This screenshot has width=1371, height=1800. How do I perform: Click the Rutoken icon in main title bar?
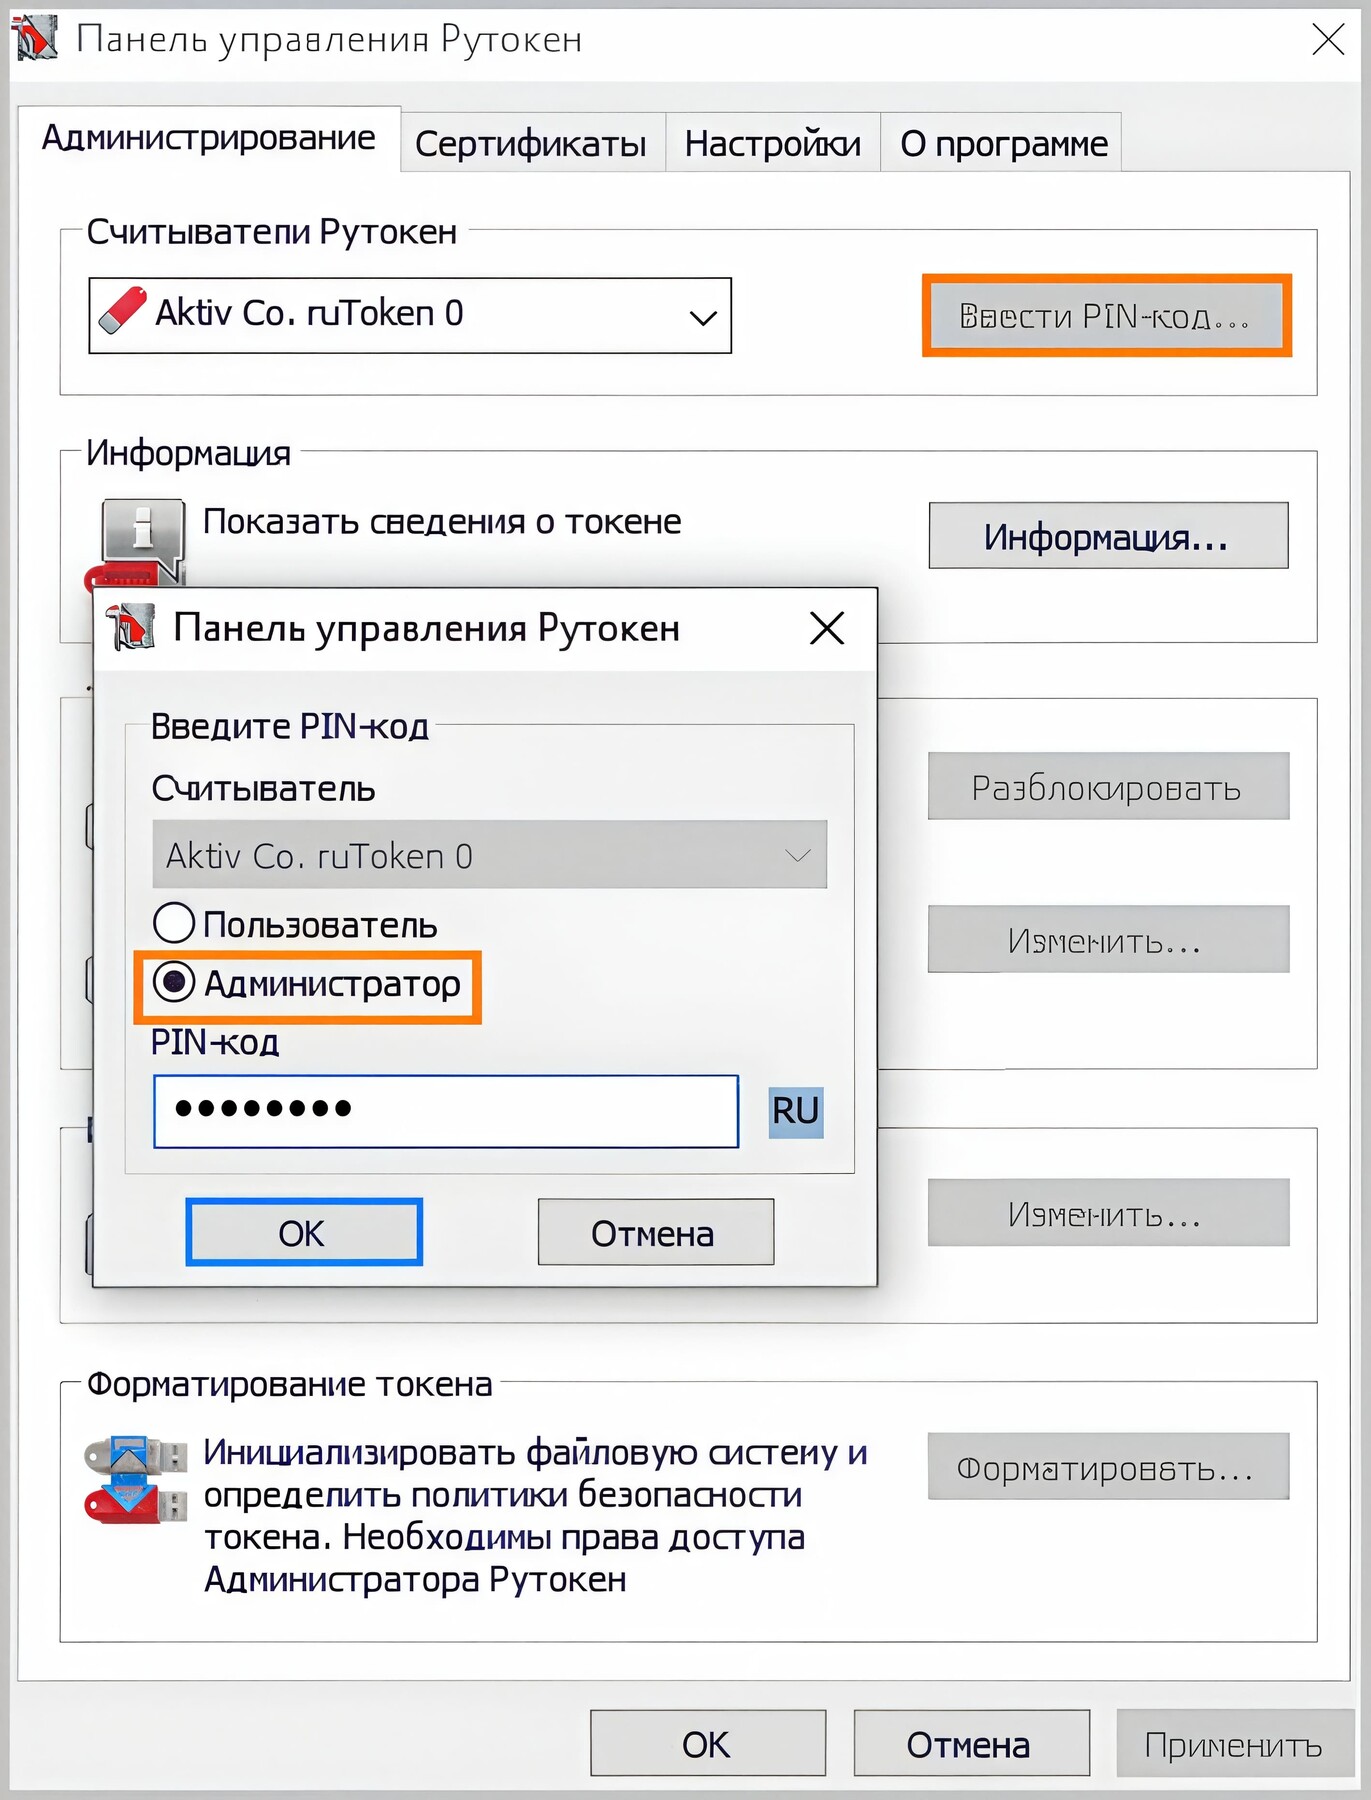point(35,38)
